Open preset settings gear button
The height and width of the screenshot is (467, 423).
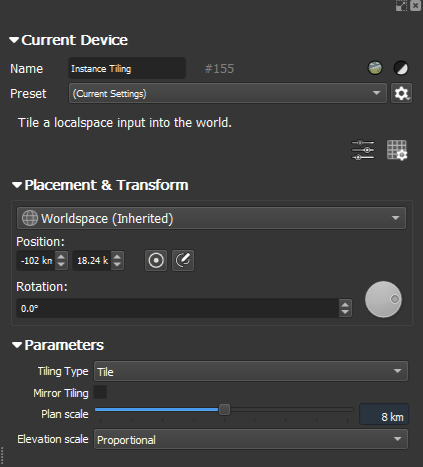pyautogui.click(x=401, y=93)
